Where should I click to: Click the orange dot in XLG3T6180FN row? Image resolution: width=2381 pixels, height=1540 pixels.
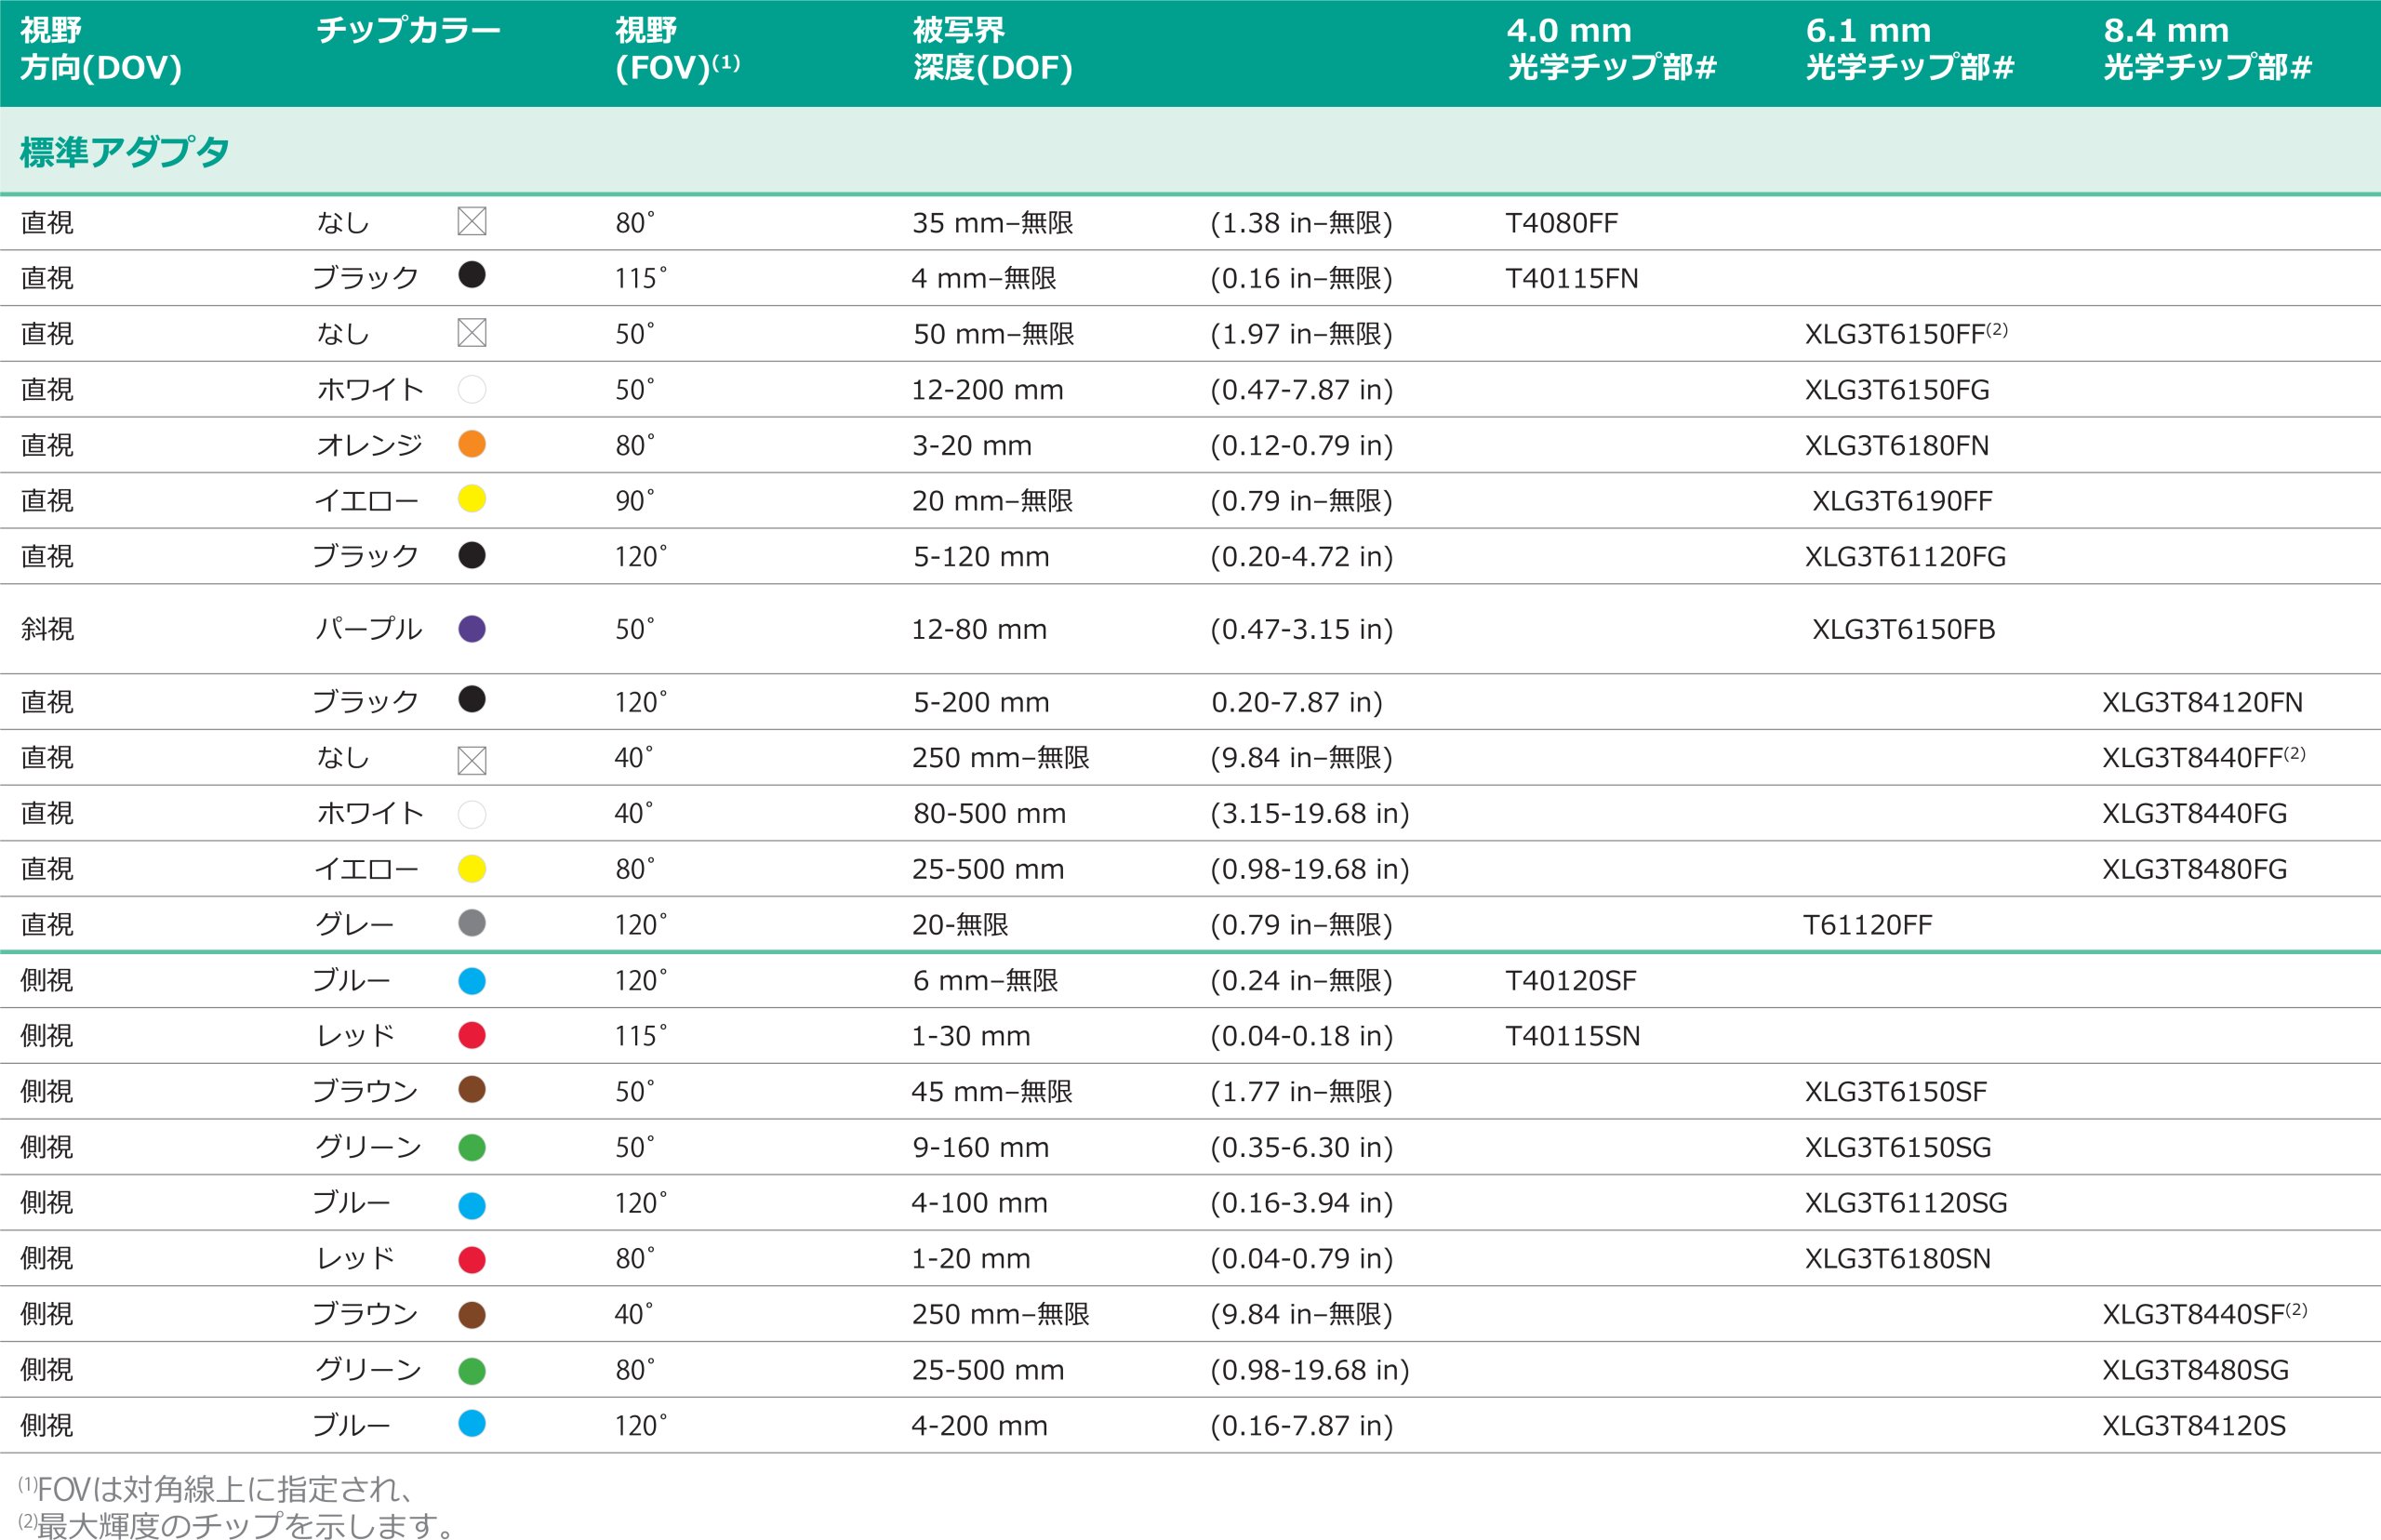click(472, 444)
